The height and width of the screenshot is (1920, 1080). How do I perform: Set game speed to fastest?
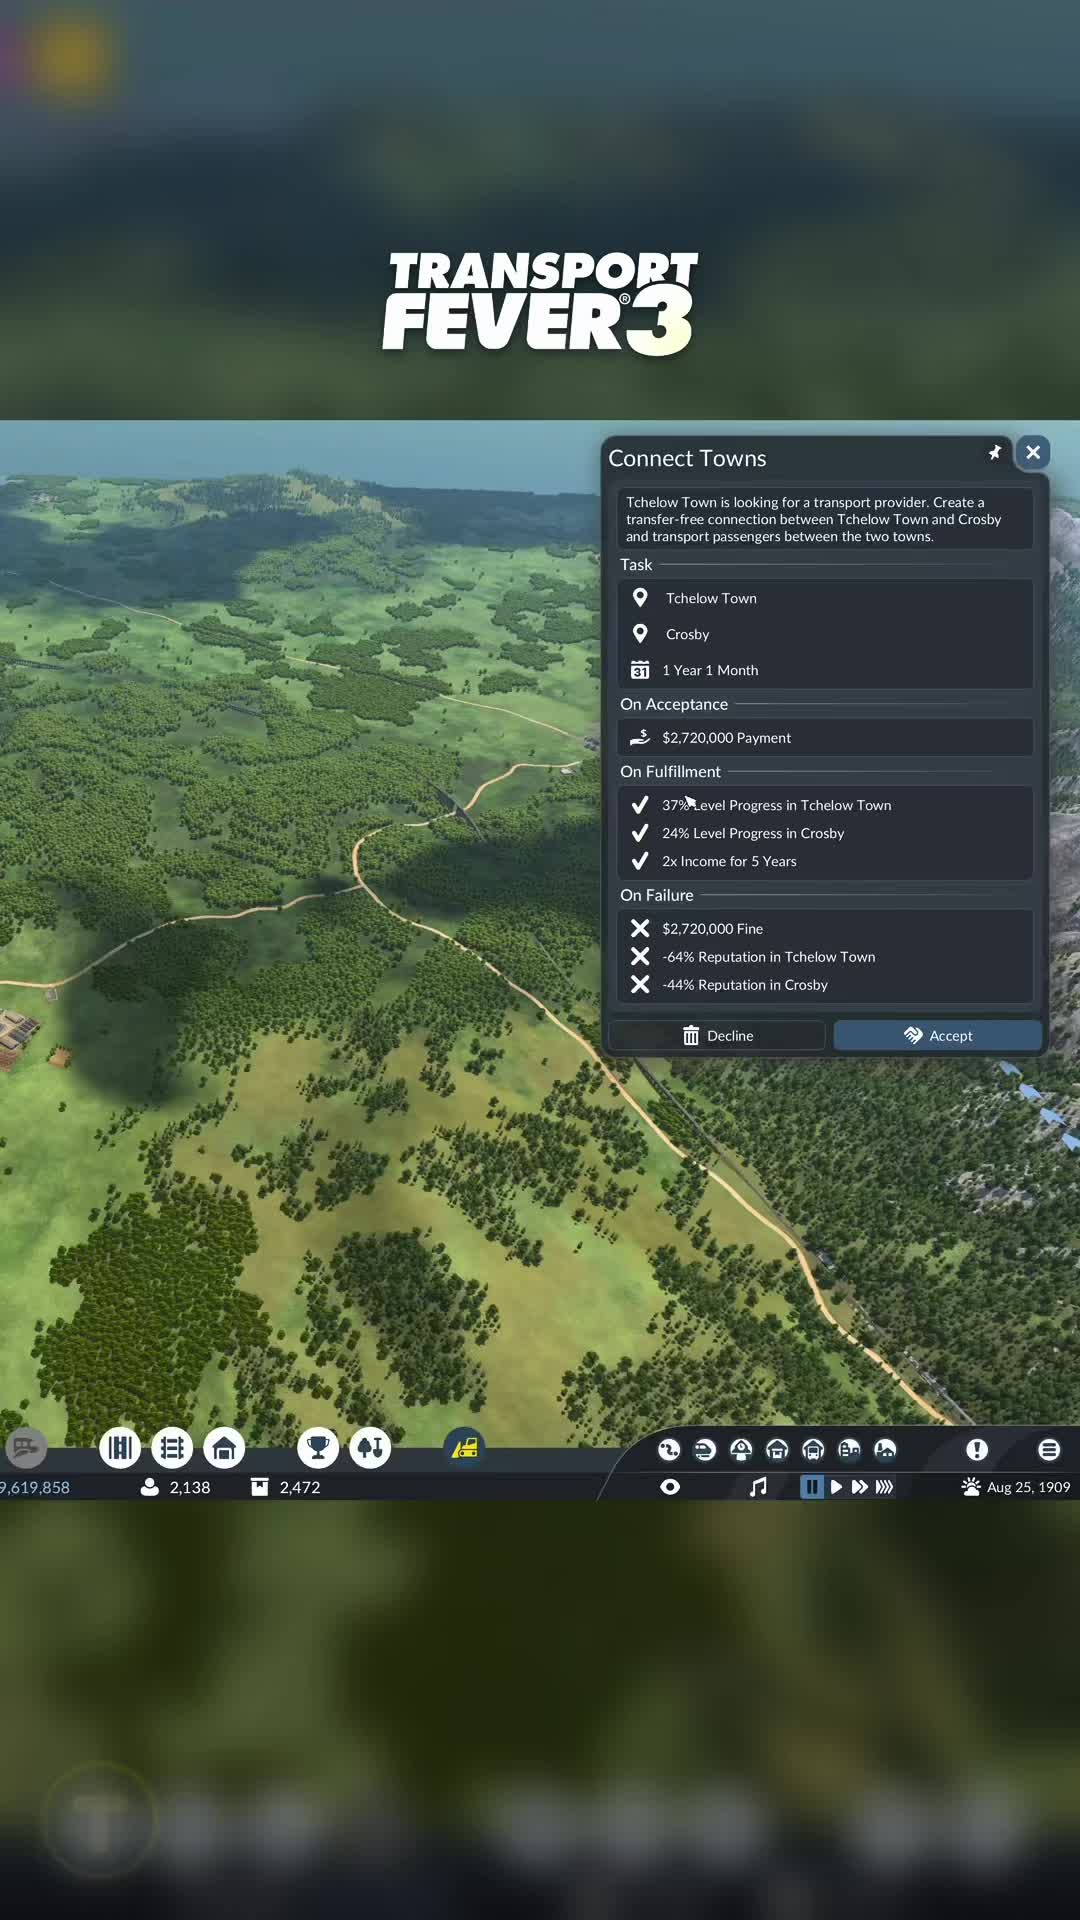884,1487
